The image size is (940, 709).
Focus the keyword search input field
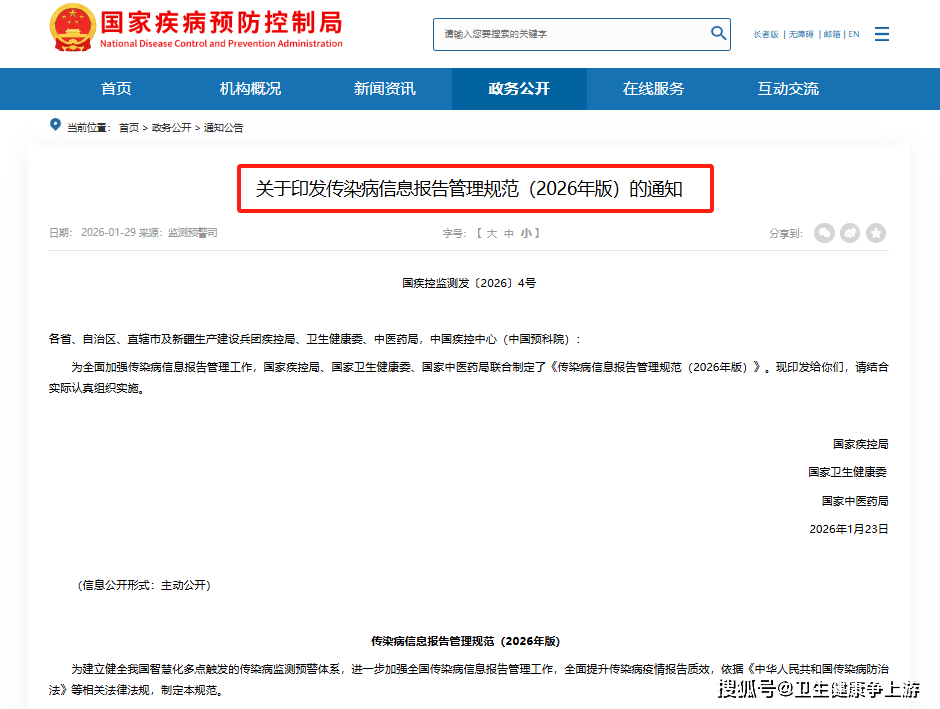point(570,34)
